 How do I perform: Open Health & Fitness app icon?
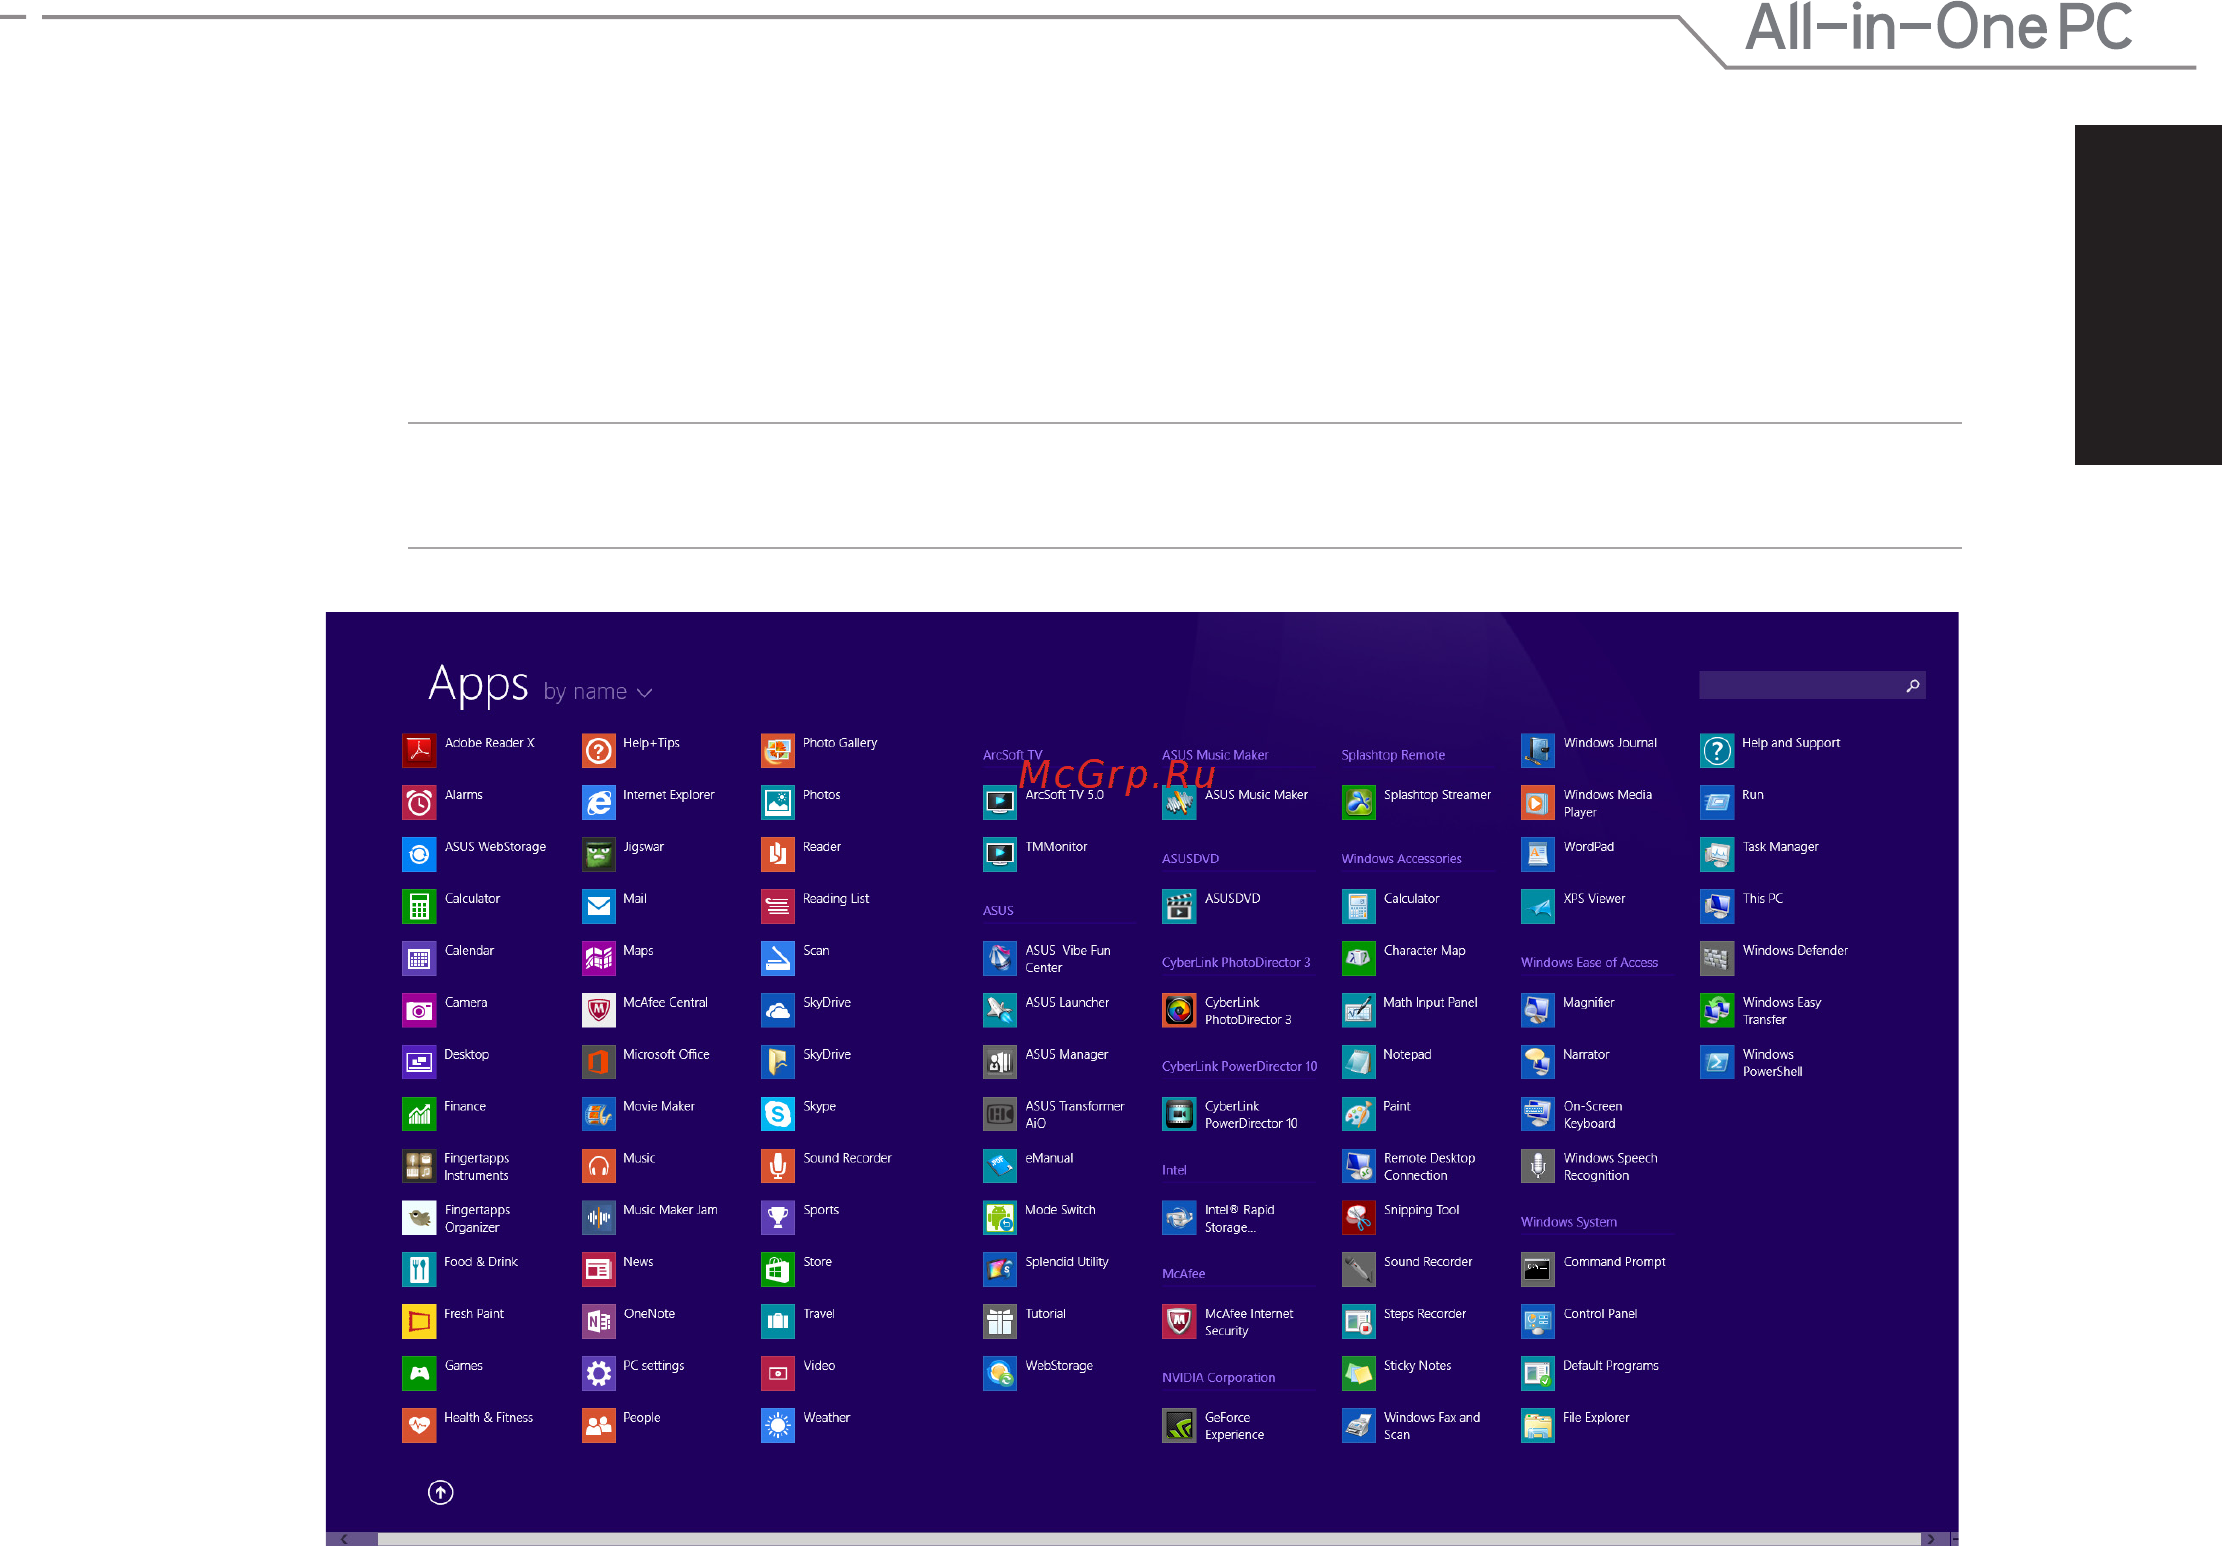click(x=419, y=1425)
